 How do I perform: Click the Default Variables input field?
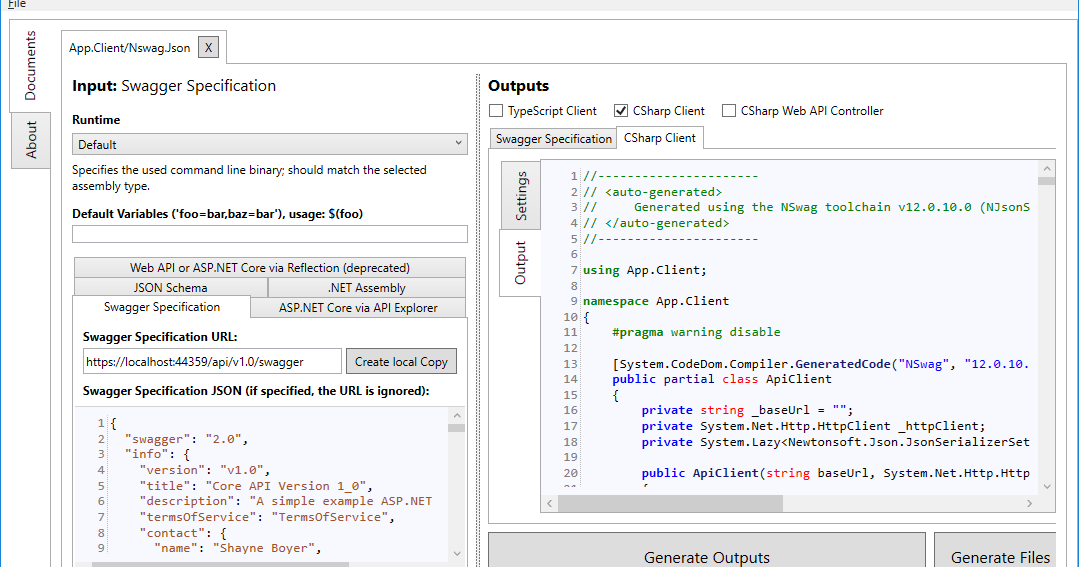pyautogui.click(x=270, y=234)
